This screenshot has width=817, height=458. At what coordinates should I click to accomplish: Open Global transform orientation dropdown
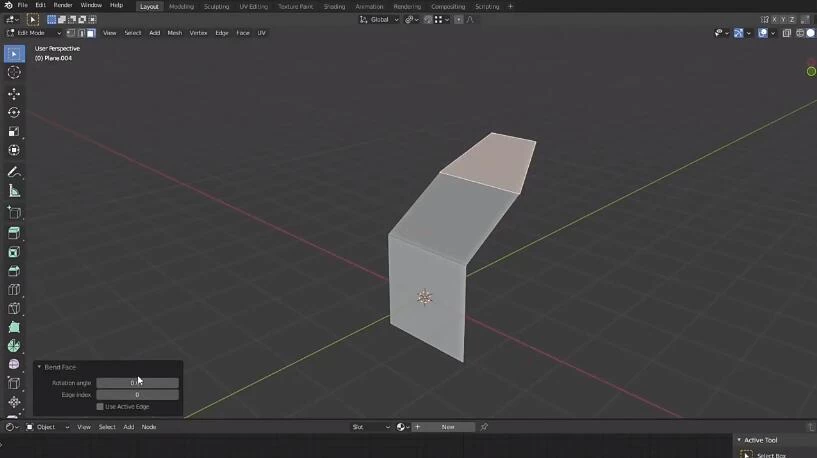[x=380, y=19]
